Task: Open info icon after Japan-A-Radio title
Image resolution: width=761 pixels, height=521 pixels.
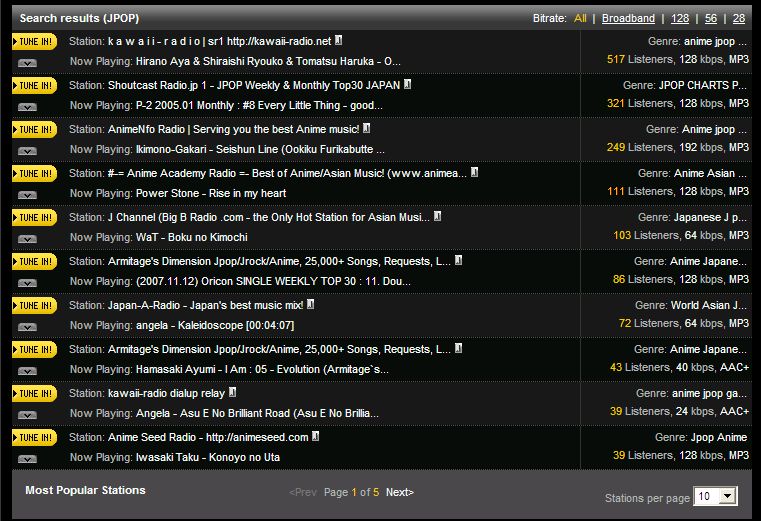Action: pyautogui.click(x=311, y=304)
